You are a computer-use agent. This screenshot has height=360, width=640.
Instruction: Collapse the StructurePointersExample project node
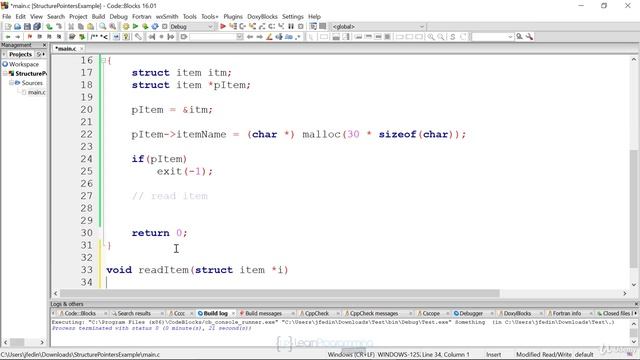pyautogui.click(x=5, y=73)
